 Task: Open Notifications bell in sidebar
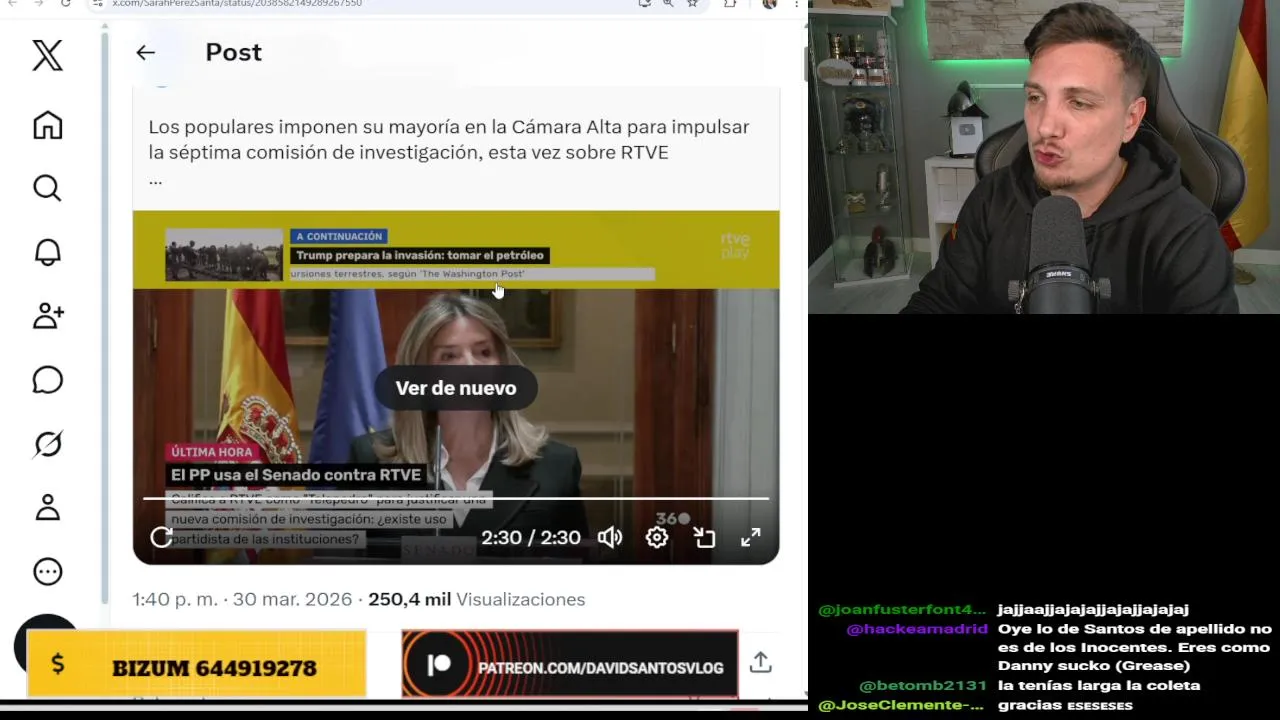coord(47,252)
